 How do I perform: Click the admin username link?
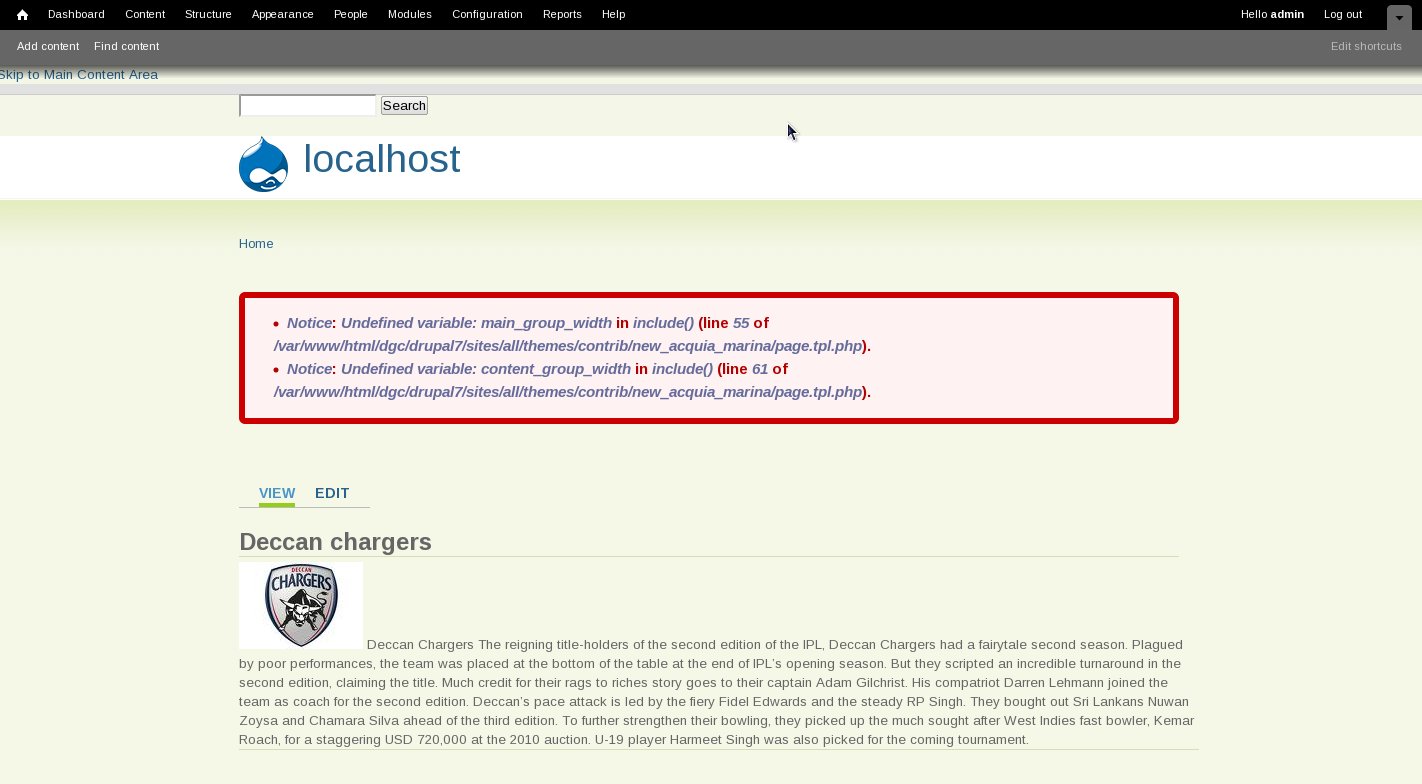1287,14
